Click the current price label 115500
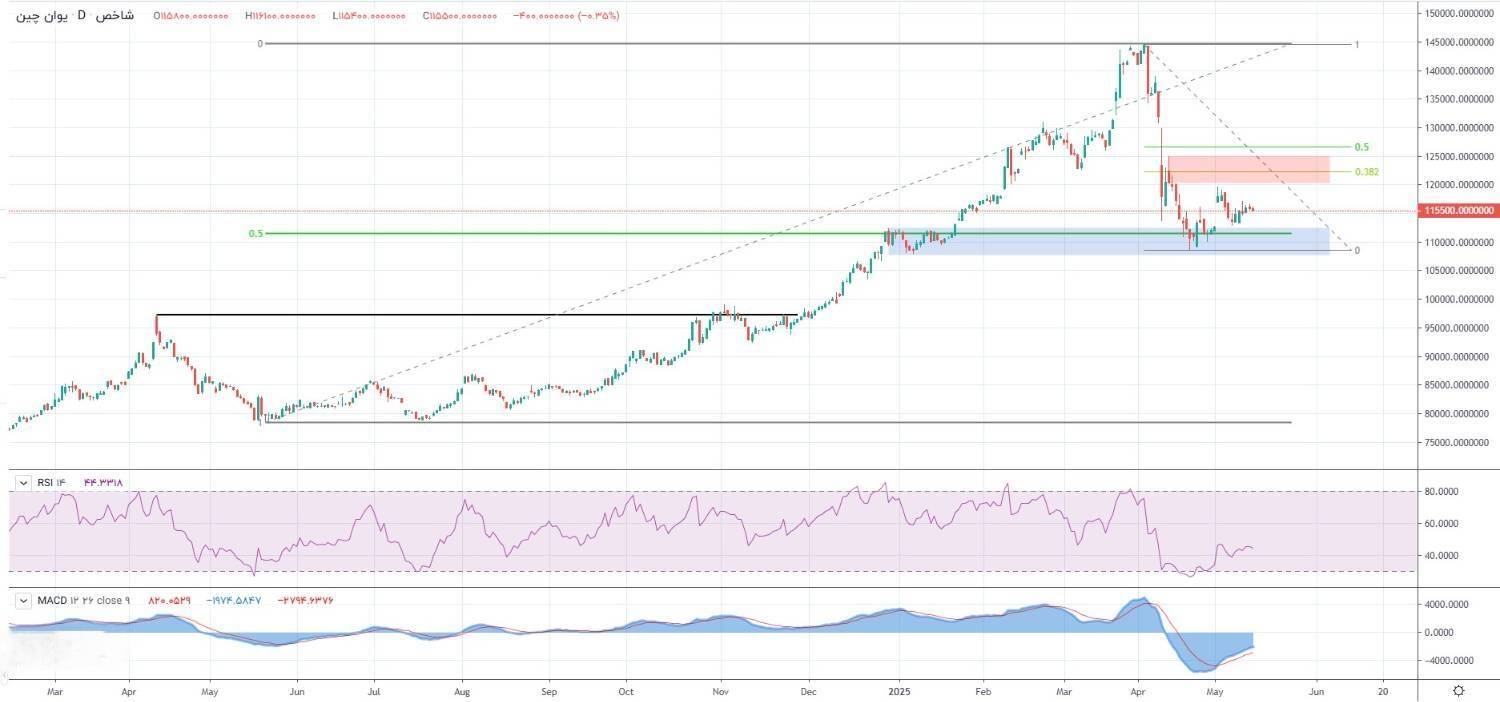1500x702 pixels. [x=1457, y=211]
